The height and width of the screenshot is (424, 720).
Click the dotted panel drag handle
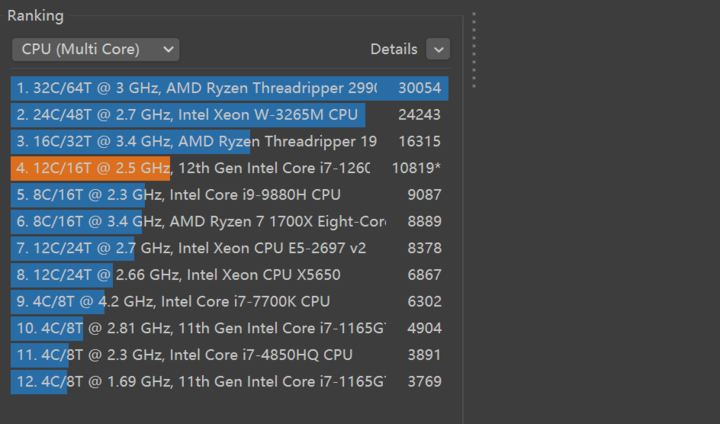(473, 50)
